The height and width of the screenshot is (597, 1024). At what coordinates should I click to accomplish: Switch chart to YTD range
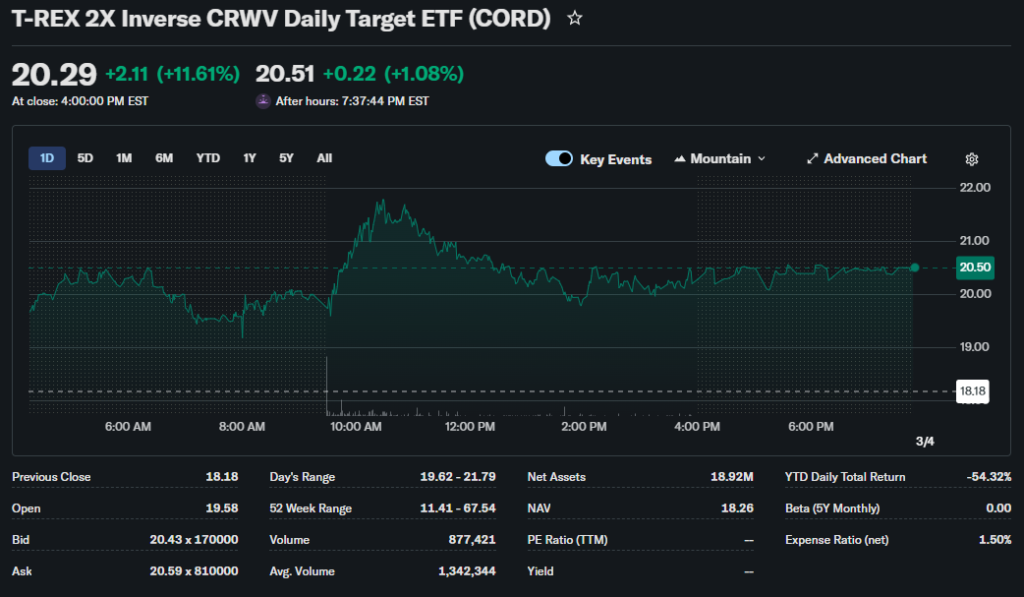pos(208,158)
